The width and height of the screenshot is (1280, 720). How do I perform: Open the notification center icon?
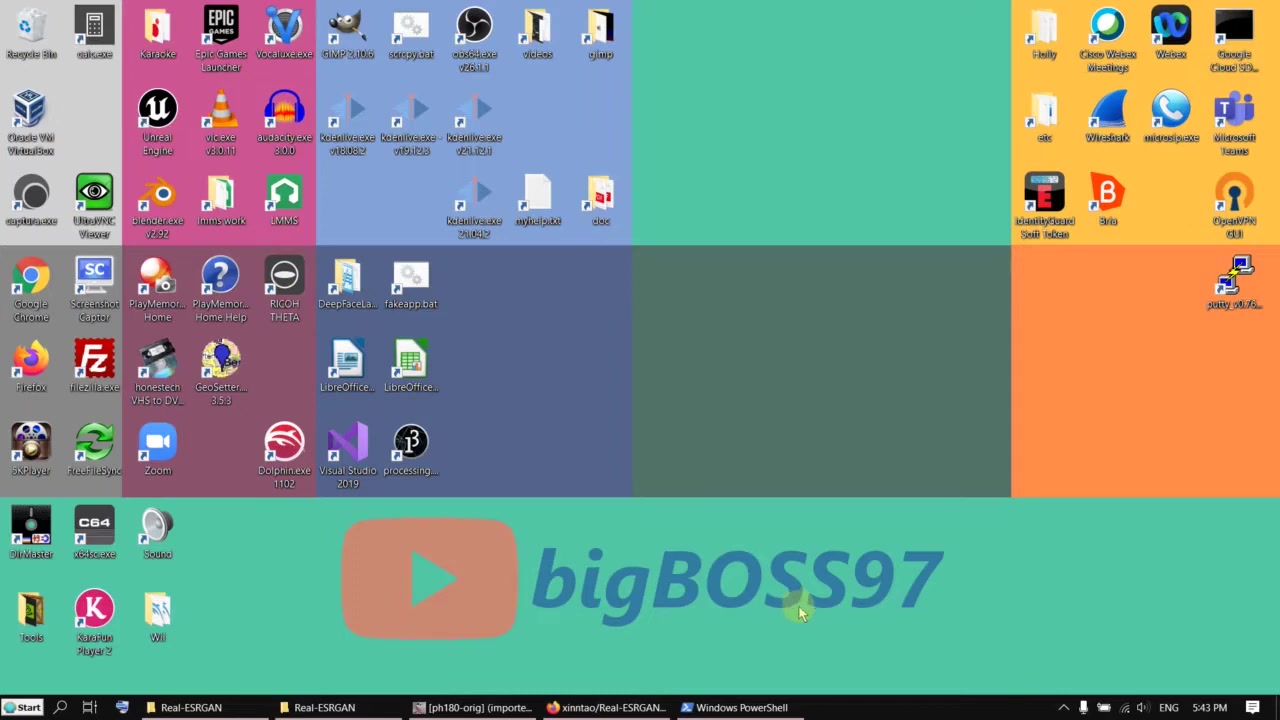point(1252,707)
